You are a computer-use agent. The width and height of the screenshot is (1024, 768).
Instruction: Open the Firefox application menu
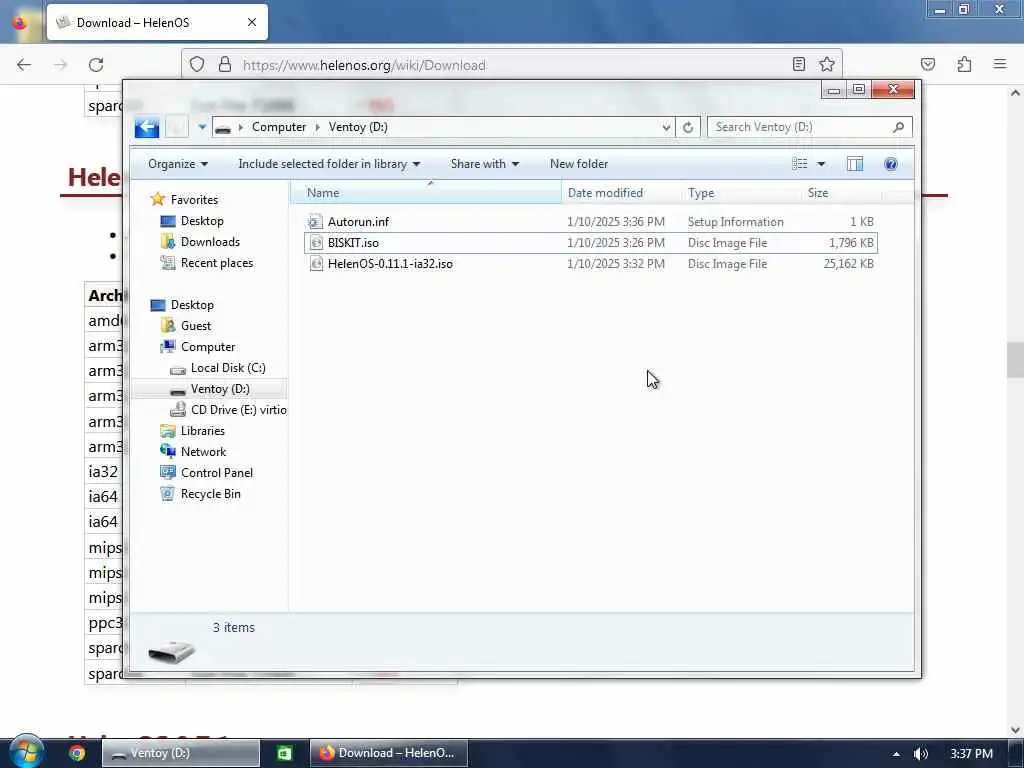click(1000, 64)
